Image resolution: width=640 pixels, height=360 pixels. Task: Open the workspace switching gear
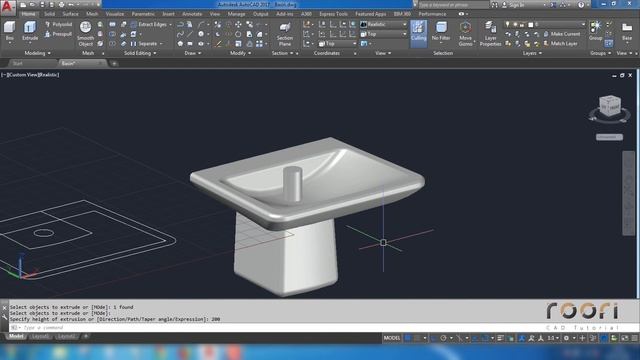[566, 338]
